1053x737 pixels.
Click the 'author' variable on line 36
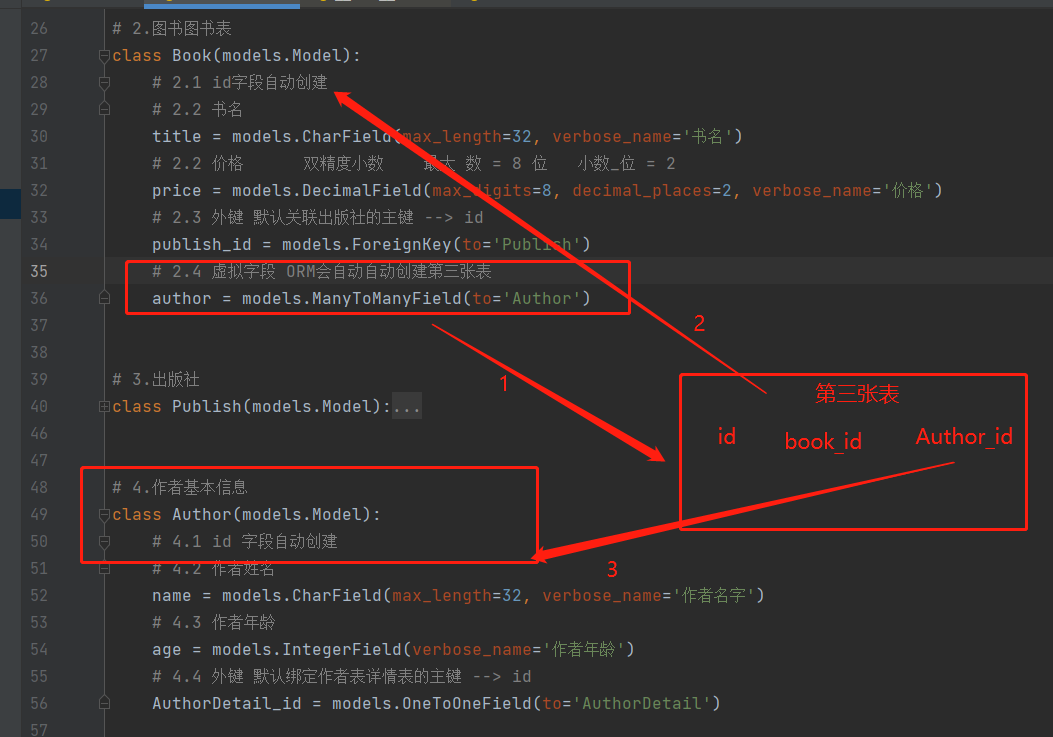point(181,298)
